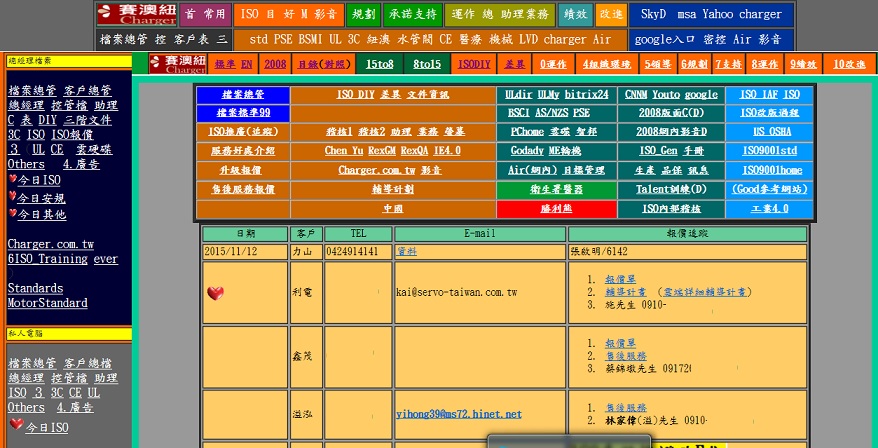Screen dimensions: 878x448
Task: Open the SkyD link in top header
Action: [653, 15]
